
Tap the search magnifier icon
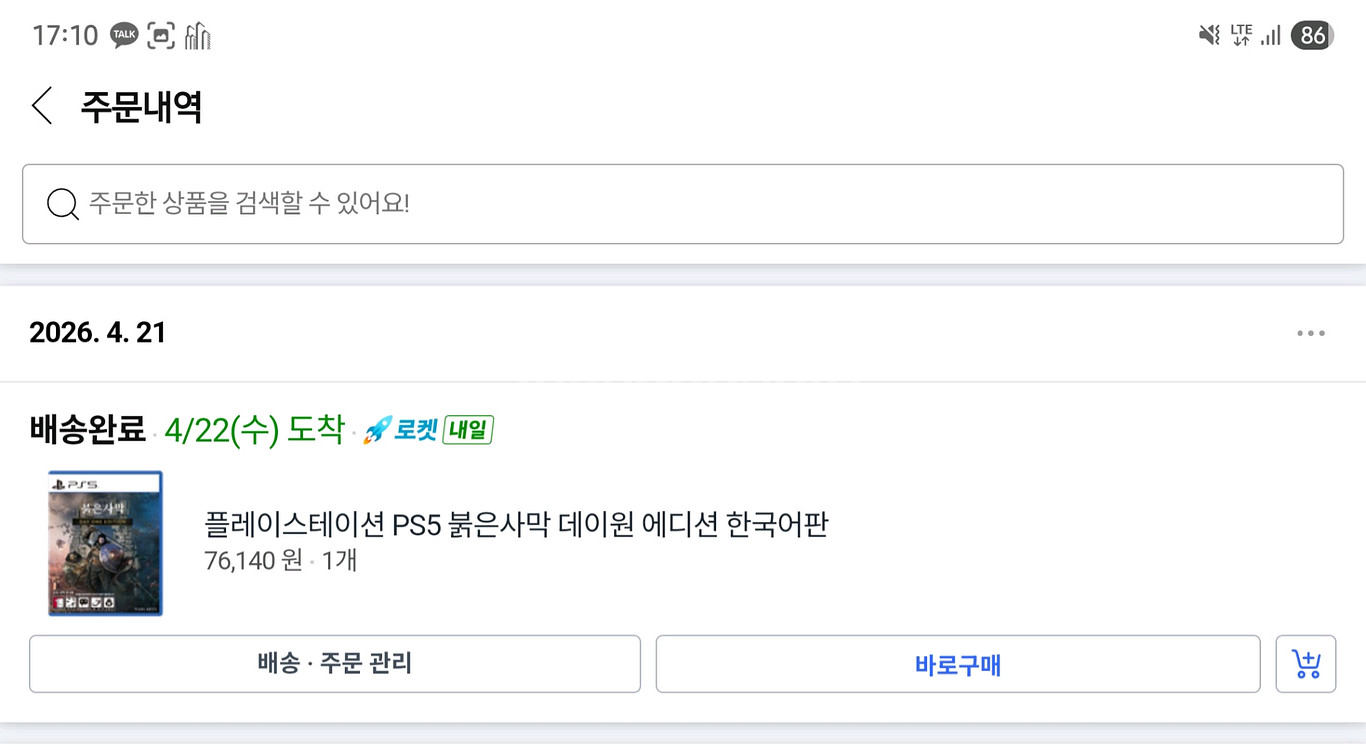point(62,204)
